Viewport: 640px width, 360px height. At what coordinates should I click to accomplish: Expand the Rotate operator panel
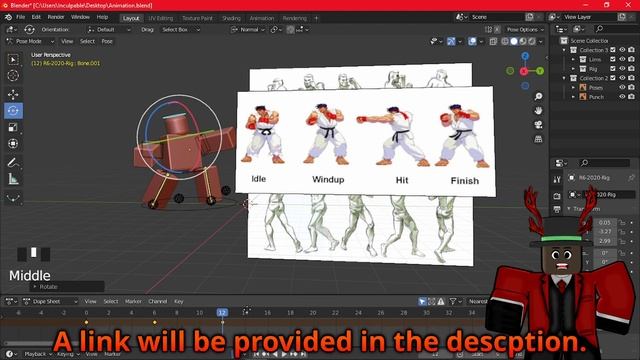[35, 287]
